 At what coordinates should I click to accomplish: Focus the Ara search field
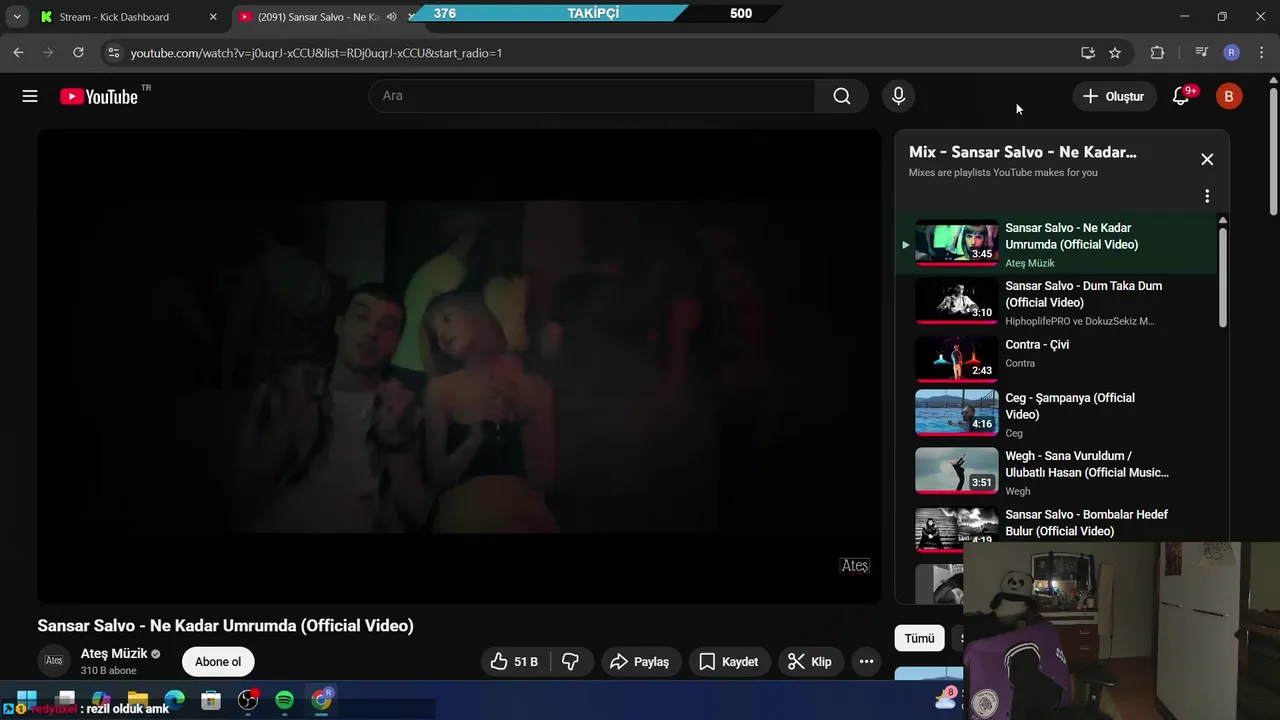tap(592, 96)
